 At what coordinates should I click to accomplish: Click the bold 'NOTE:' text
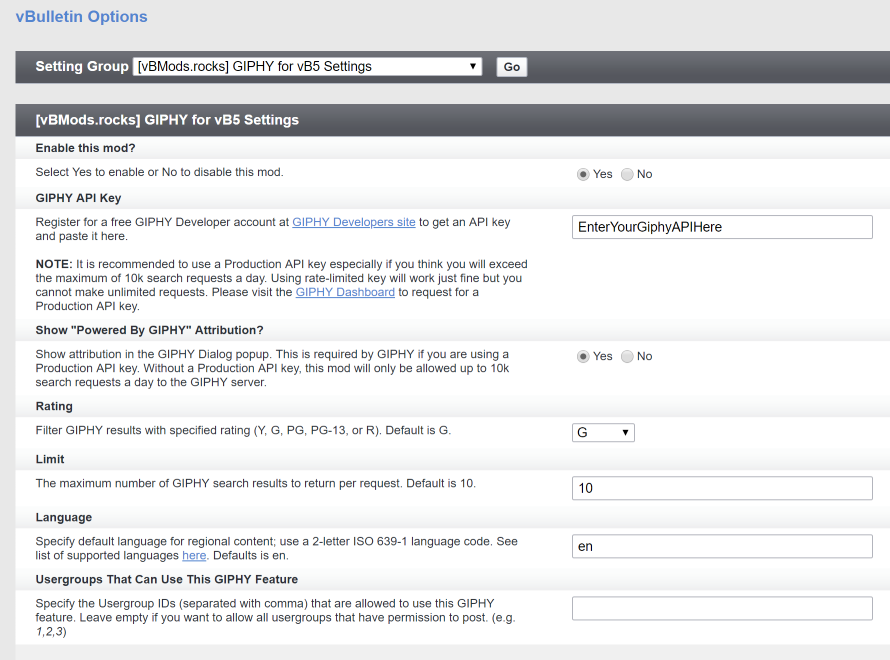click(x=54, y=264)
